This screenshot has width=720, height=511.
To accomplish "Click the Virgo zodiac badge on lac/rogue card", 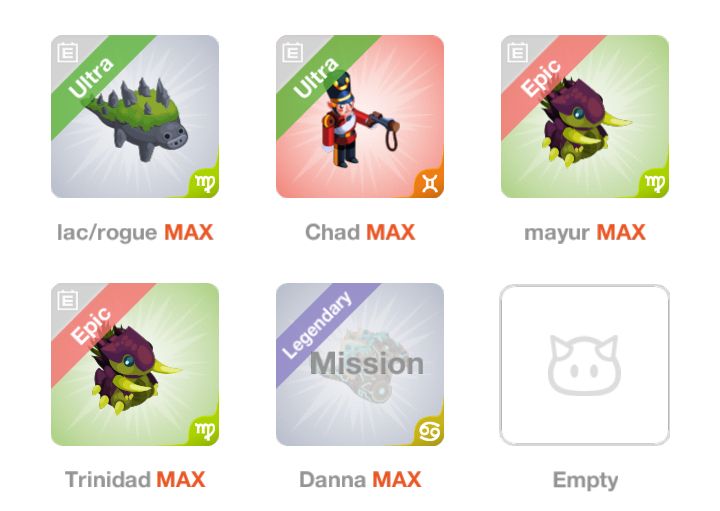I will coord(204,183).
